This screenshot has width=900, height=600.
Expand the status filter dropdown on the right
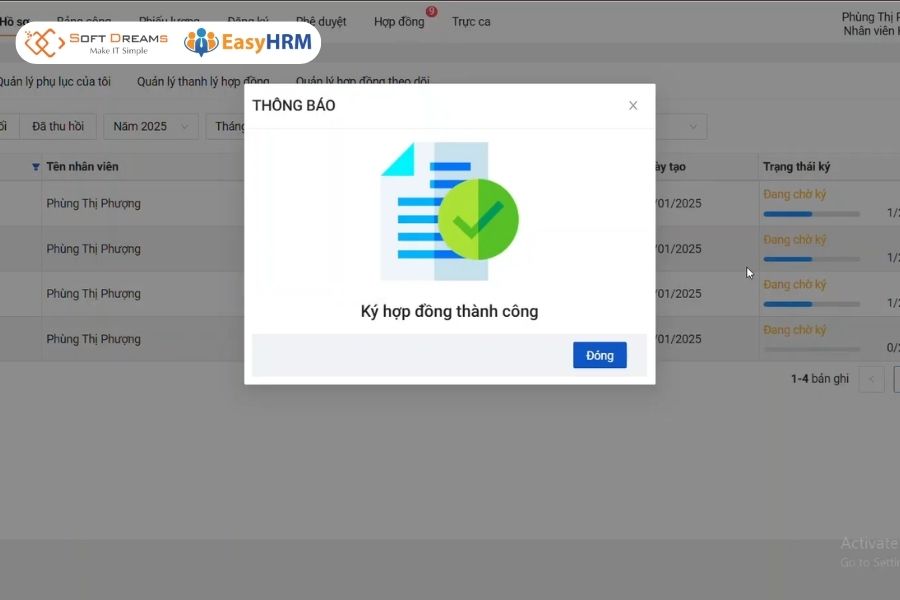coord(693,126)
